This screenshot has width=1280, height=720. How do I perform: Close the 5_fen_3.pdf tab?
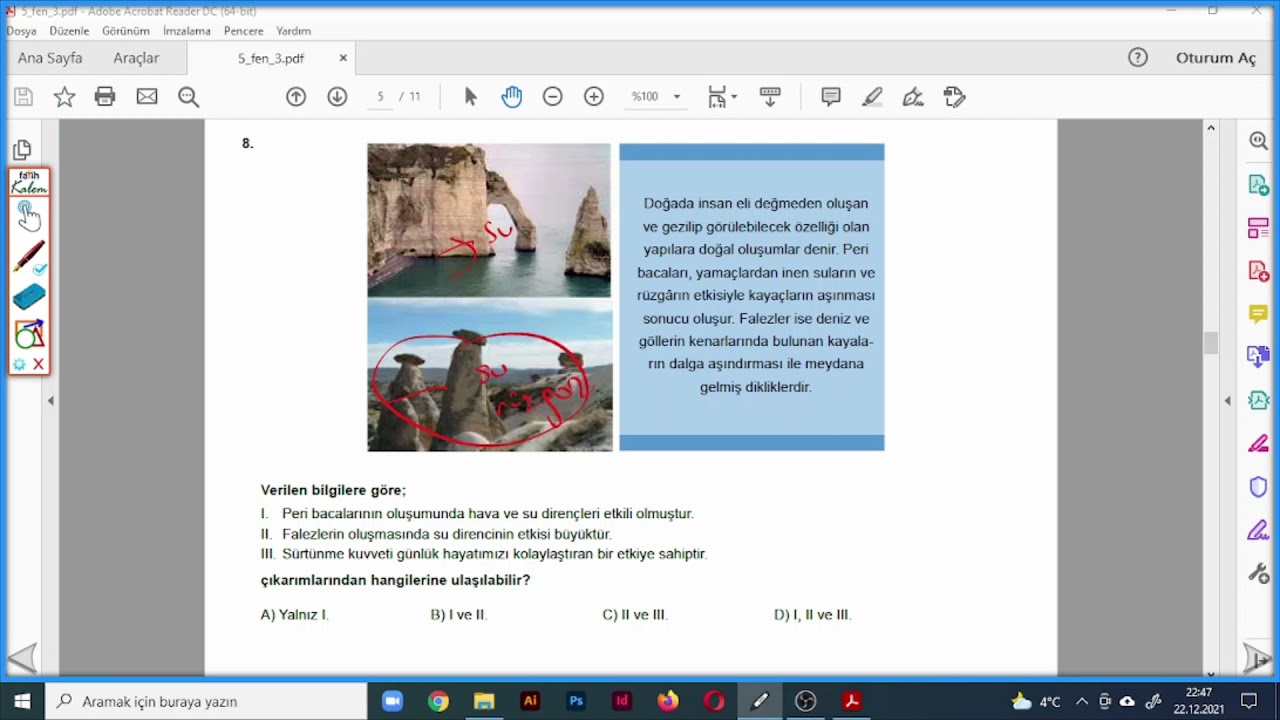point(343,58)
